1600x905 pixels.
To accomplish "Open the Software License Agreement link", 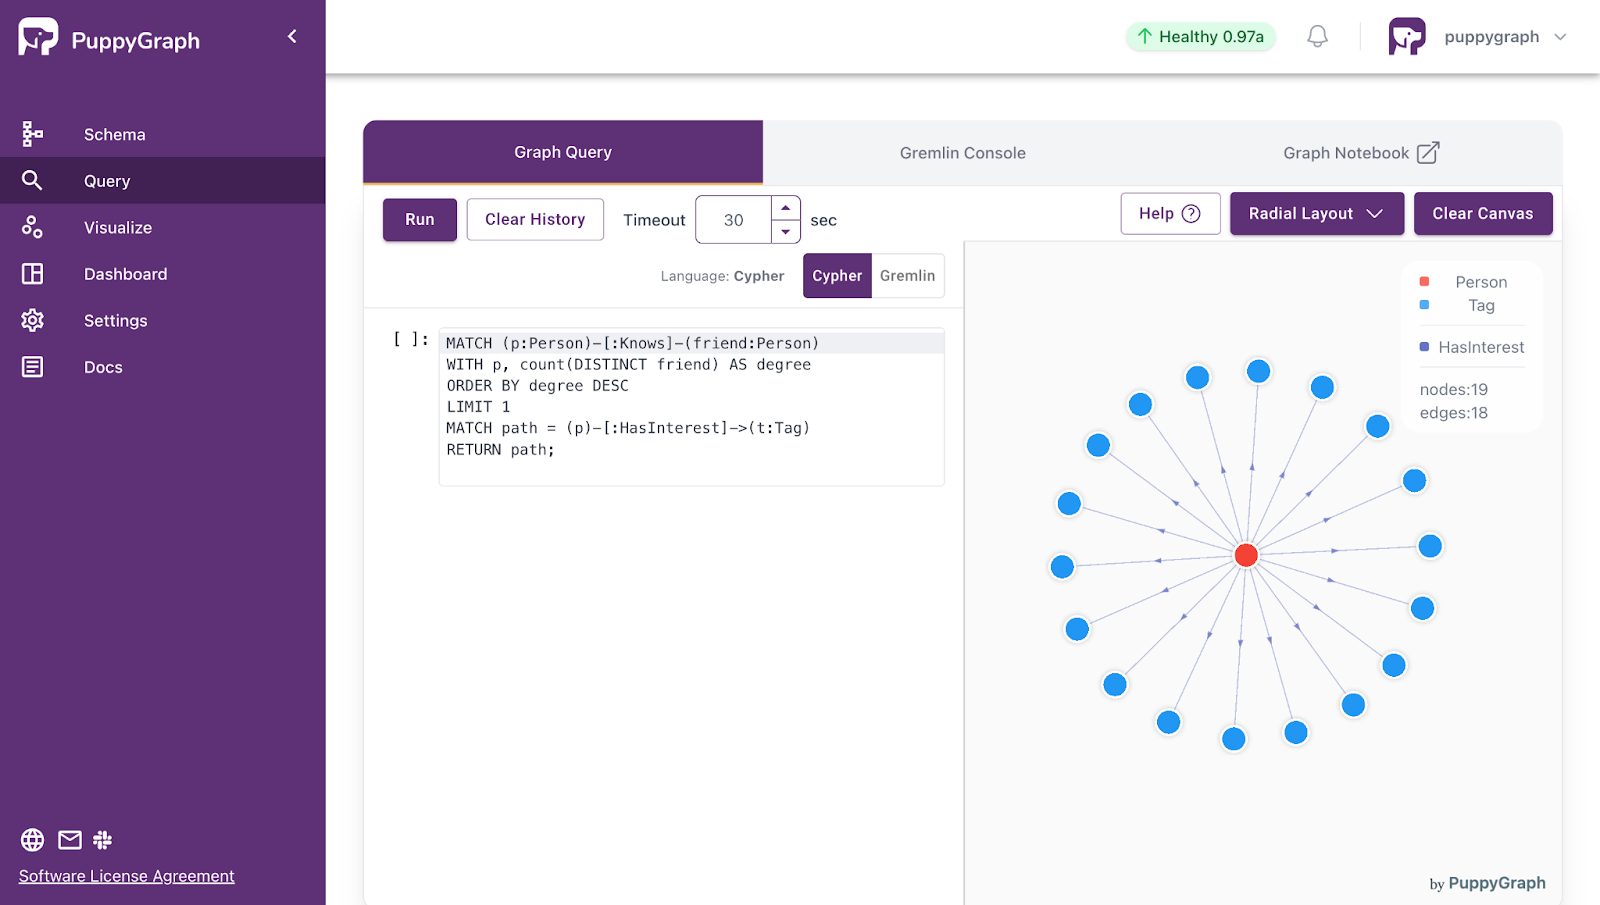I will coord(126,876).
